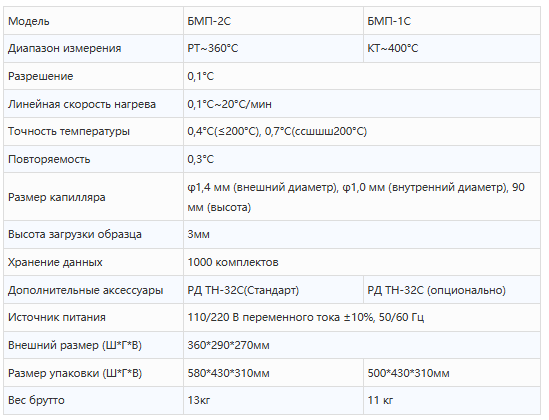
Task: Click the 500*430*310мм packaging size cell
Action: coord(452,373)
